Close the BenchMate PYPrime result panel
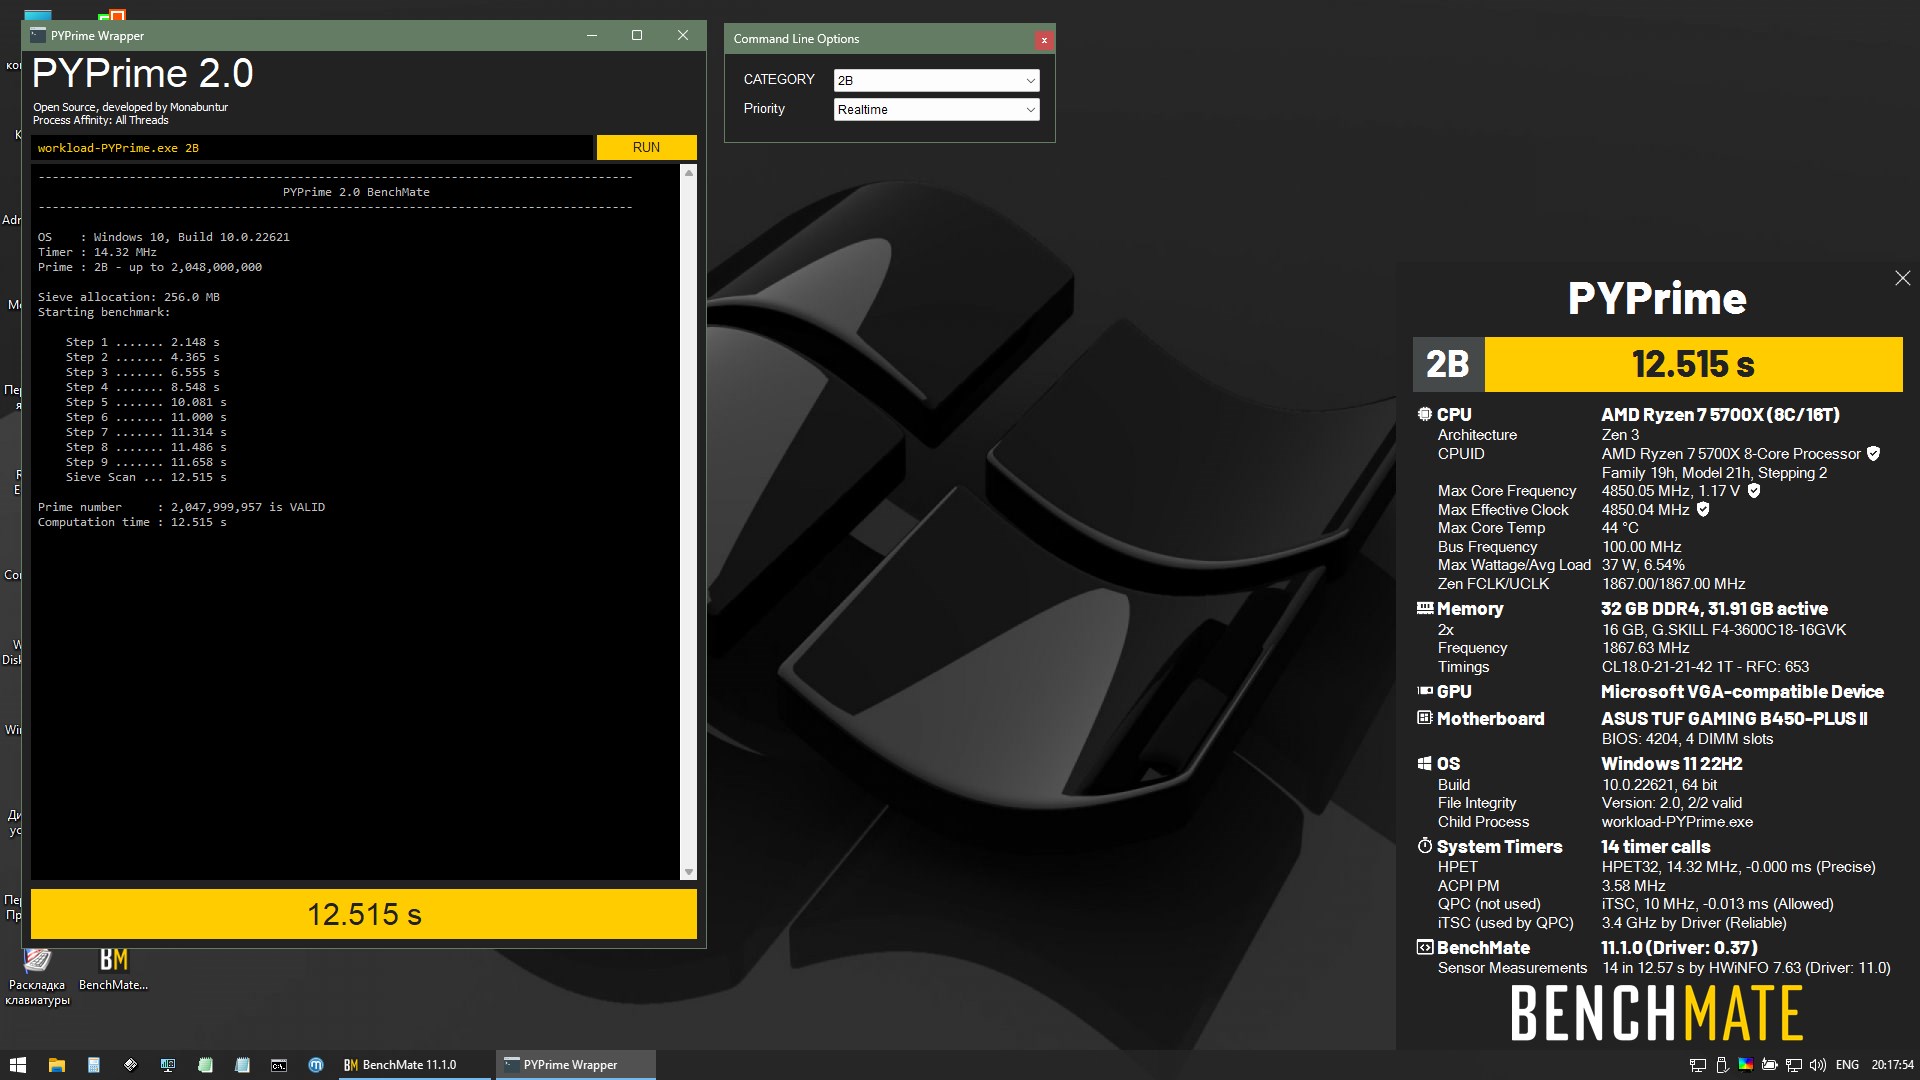 (x=1902, y=278)
